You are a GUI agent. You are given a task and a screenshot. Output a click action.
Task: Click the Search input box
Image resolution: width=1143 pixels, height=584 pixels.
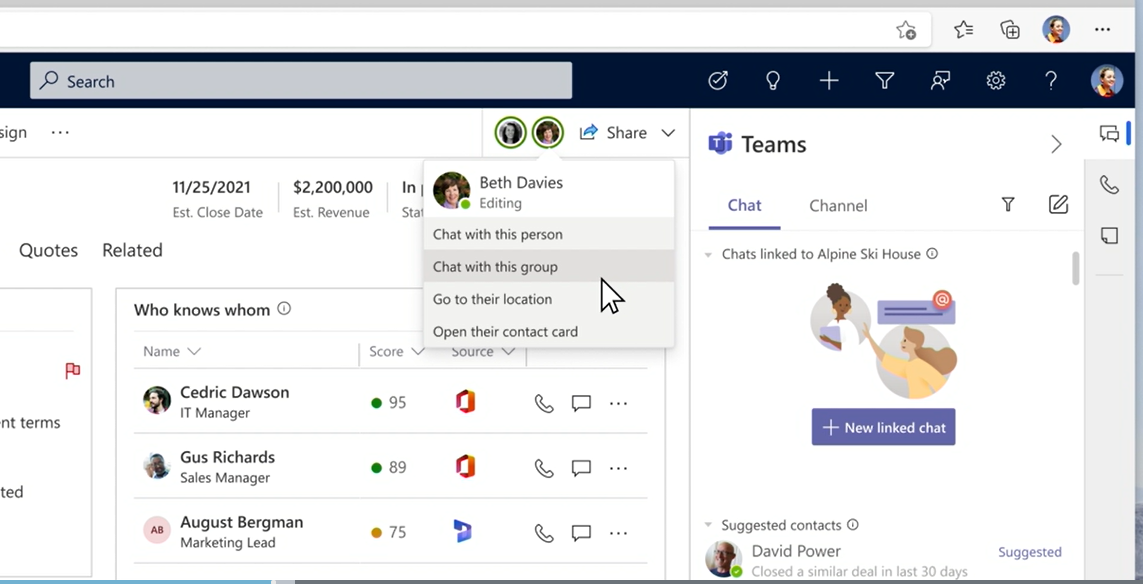pyautogui.click(x=301, y=80)
